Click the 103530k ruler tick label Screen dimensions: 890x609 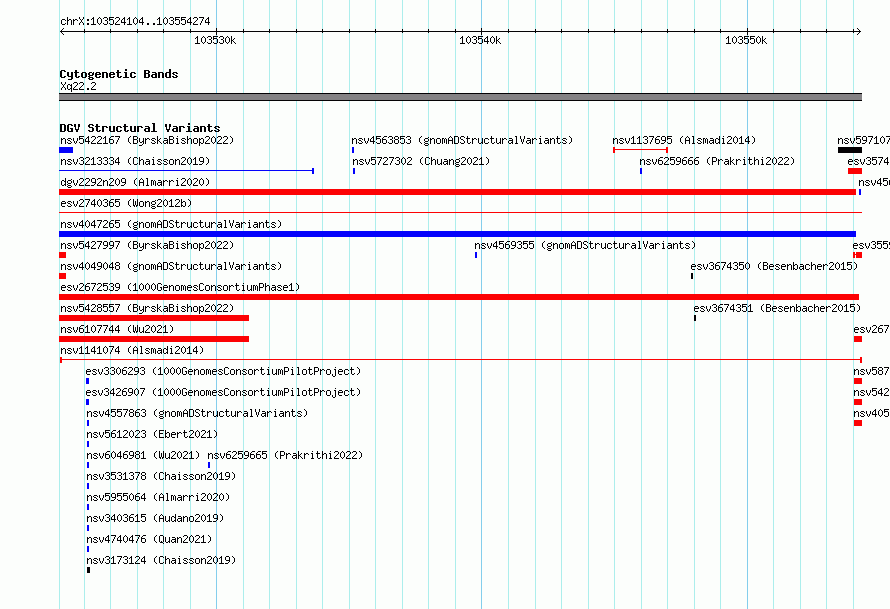pyautogui.click(x=215, y=40)
